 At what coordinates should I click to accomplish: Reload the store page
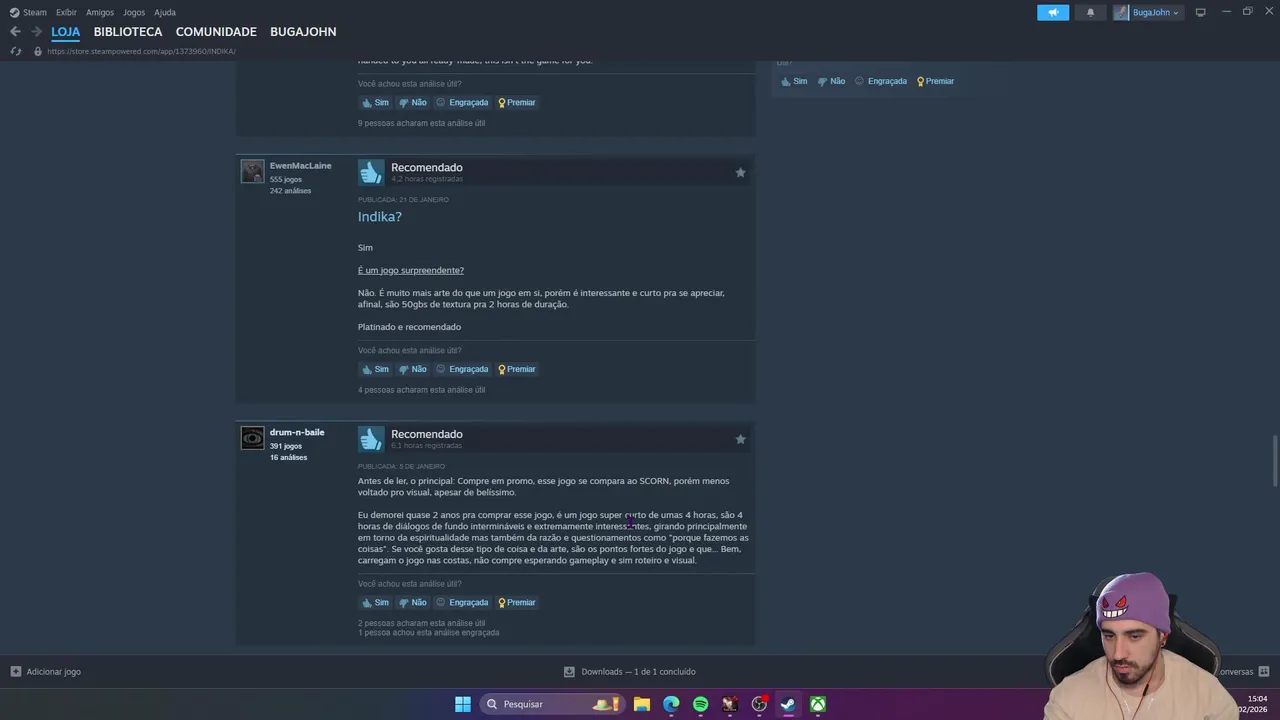coord(15,51)
